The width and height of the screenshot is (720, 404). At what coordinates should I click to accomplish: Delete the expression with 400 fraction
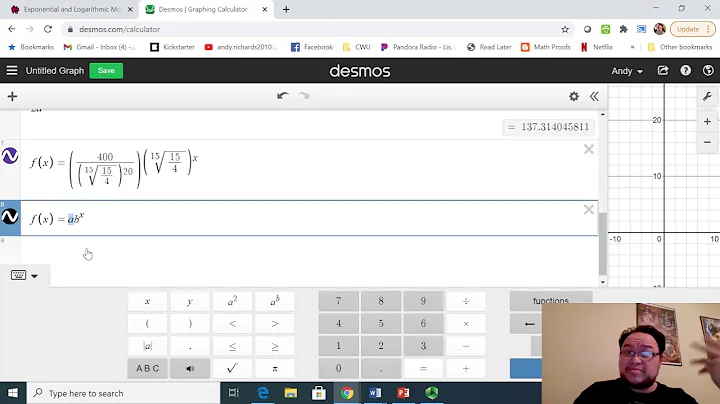point(589,149)
